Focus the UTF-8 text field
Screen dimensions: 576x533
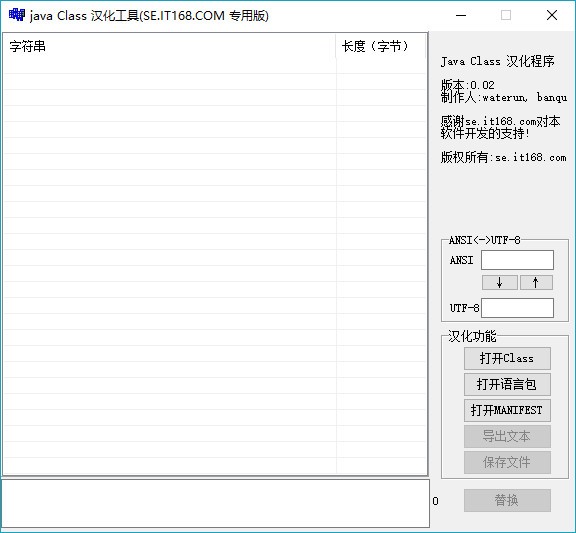coord(517,308)
